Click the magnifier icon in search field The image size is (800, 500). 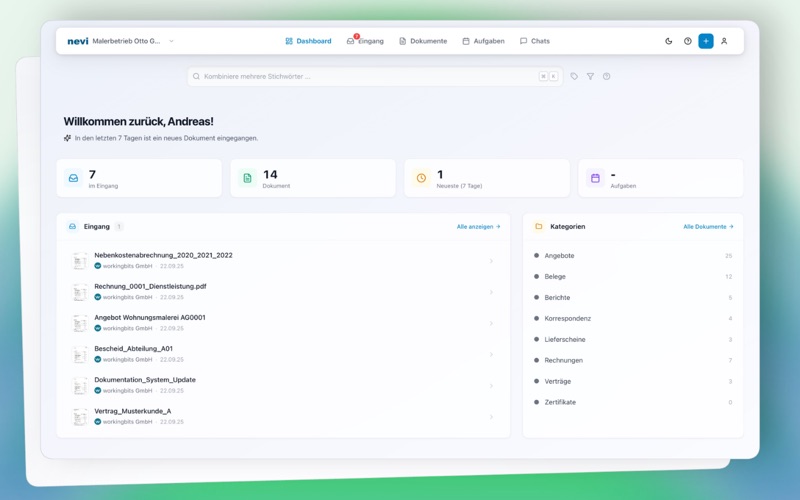[196, 77]
